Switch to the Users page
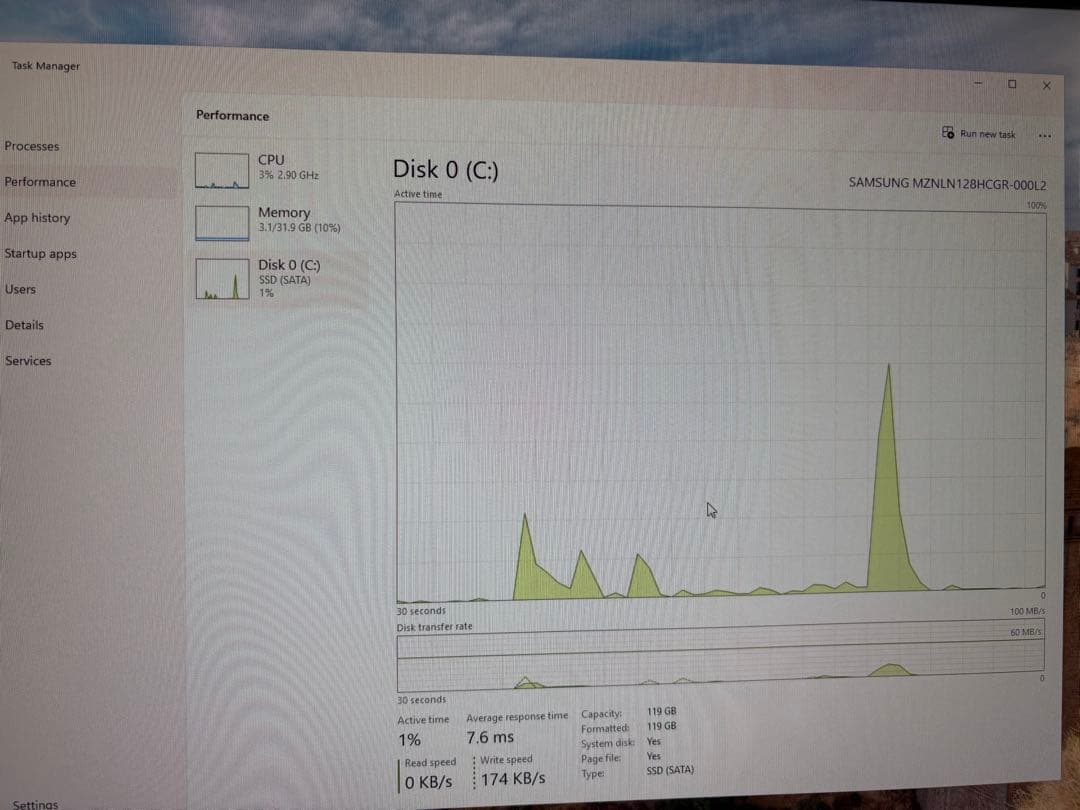Screen dimensions: 1080x810 pos(20,289)
